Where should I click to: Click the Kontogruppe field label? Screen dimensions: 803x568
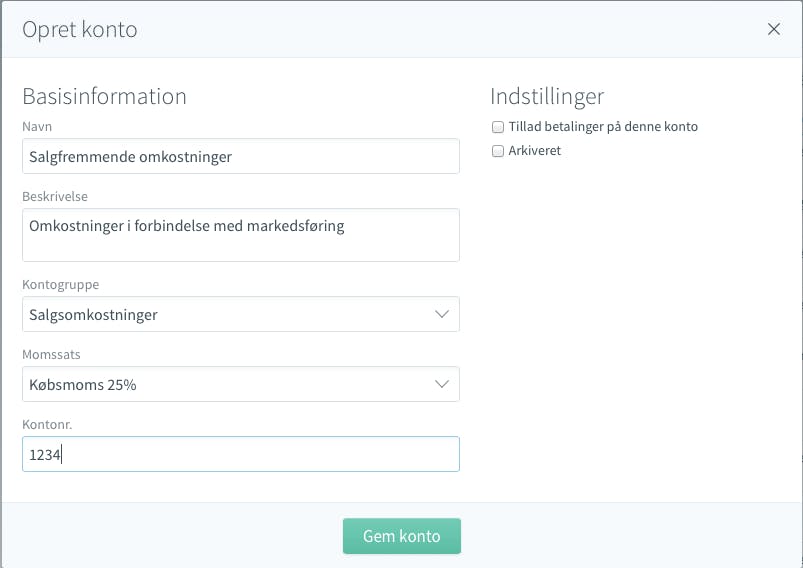(60, 285)
